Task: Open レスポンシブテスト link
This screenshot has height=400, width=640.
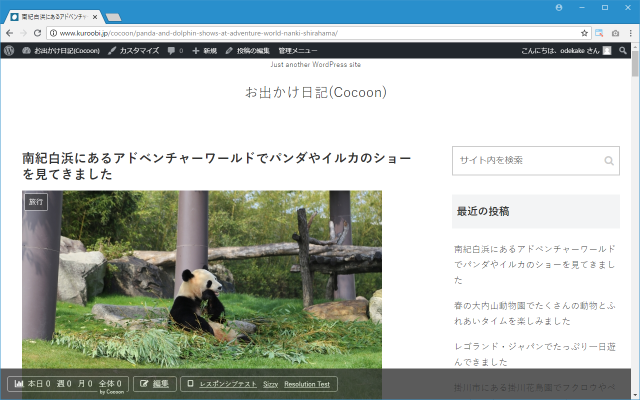Action: click(x=228, y=384)
